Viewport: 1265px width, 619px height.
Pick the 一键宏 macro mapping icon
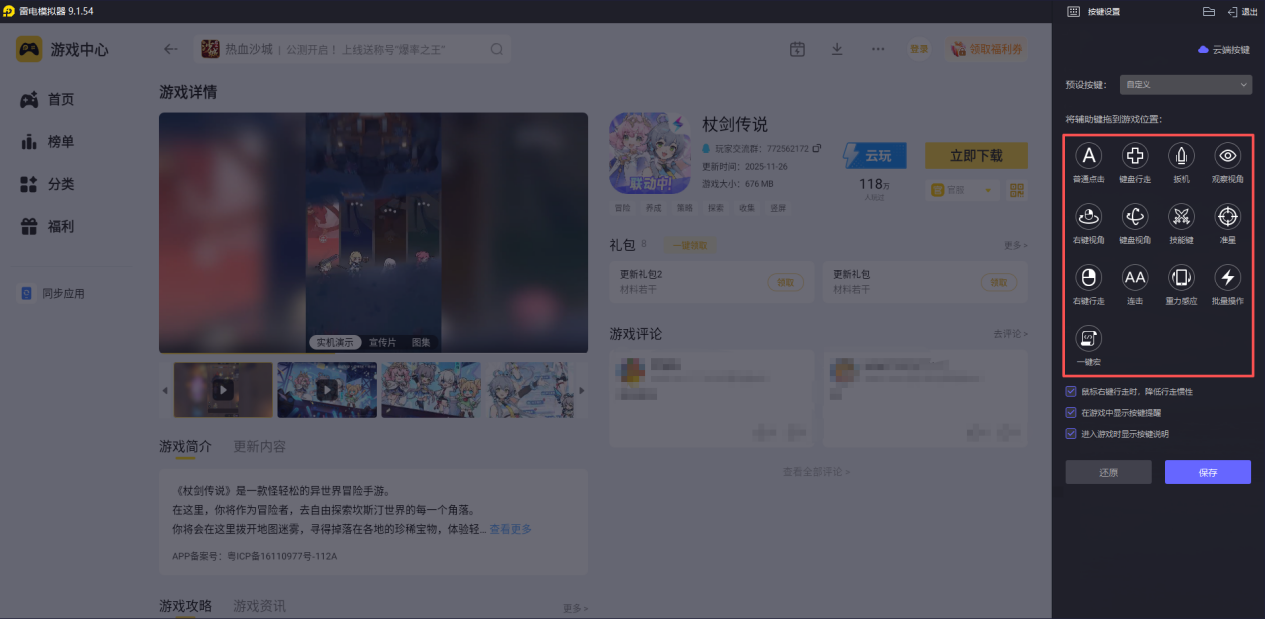[x=1088, y=338]
